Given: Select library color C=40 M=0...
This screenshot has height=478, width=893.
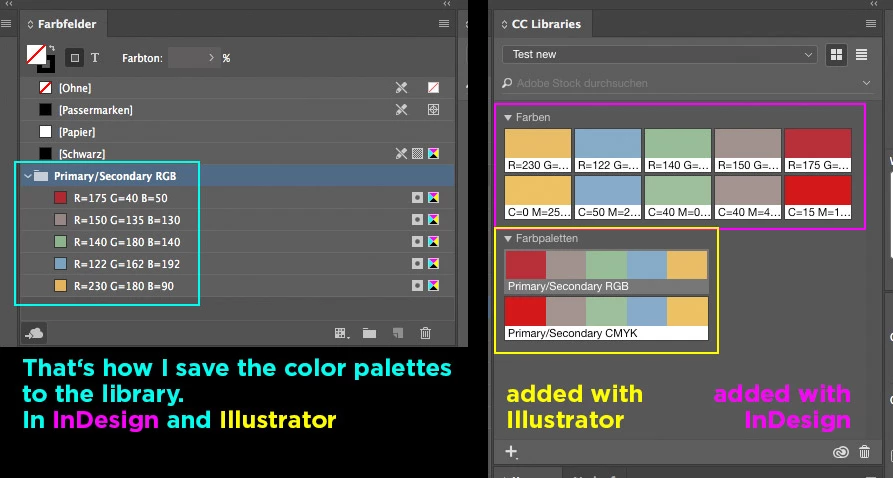Looking at the screenshot, I should 678,197.
